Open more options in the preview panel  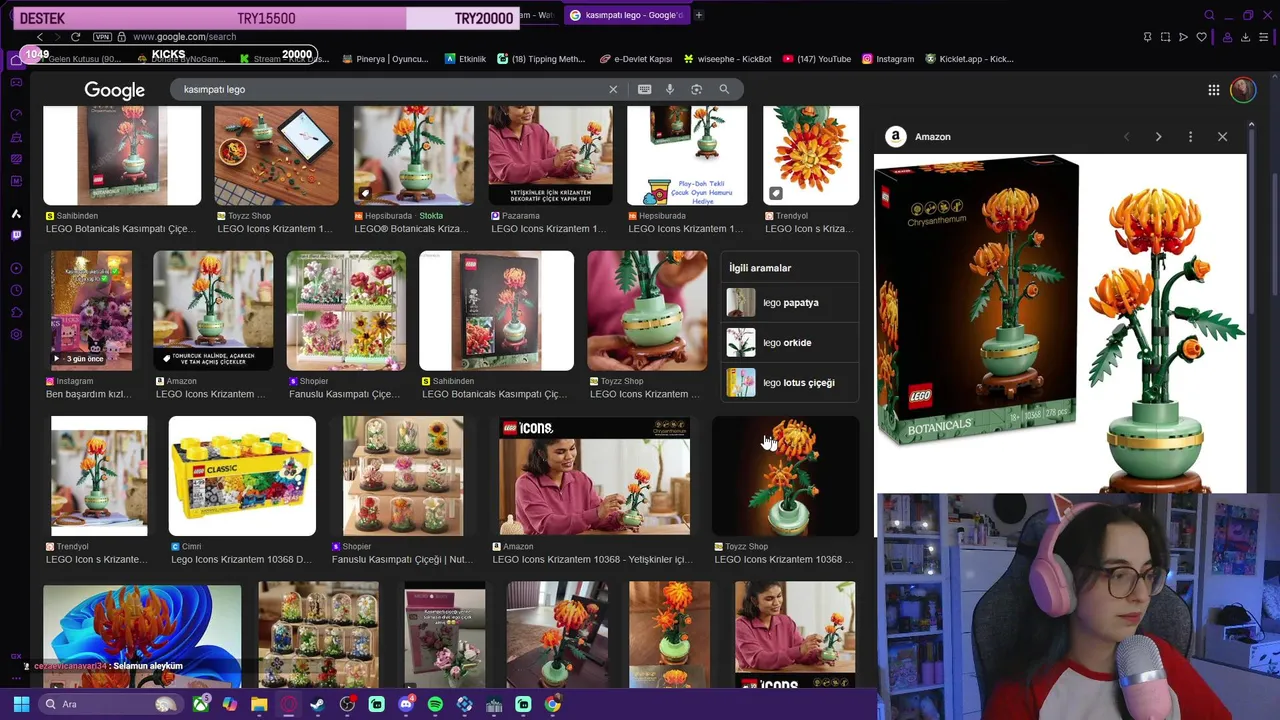1190,137
